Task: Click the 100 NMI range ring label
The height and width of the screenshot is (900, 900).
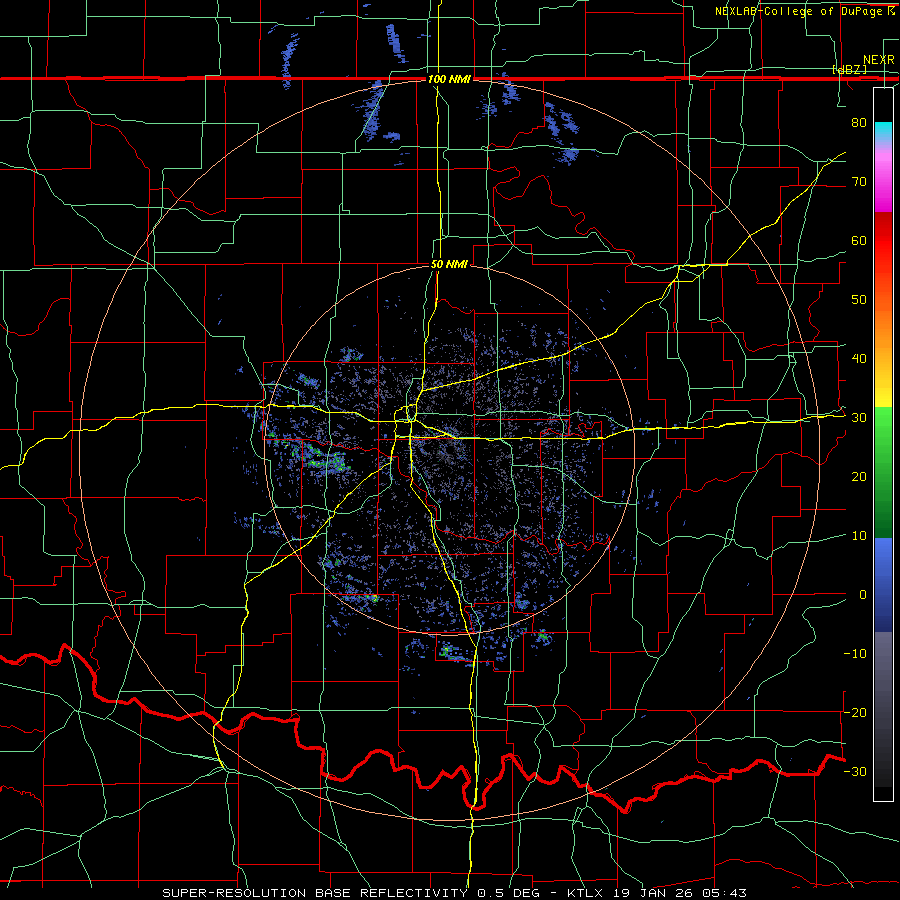Action: pyautogui.click(x=449, y=79)
